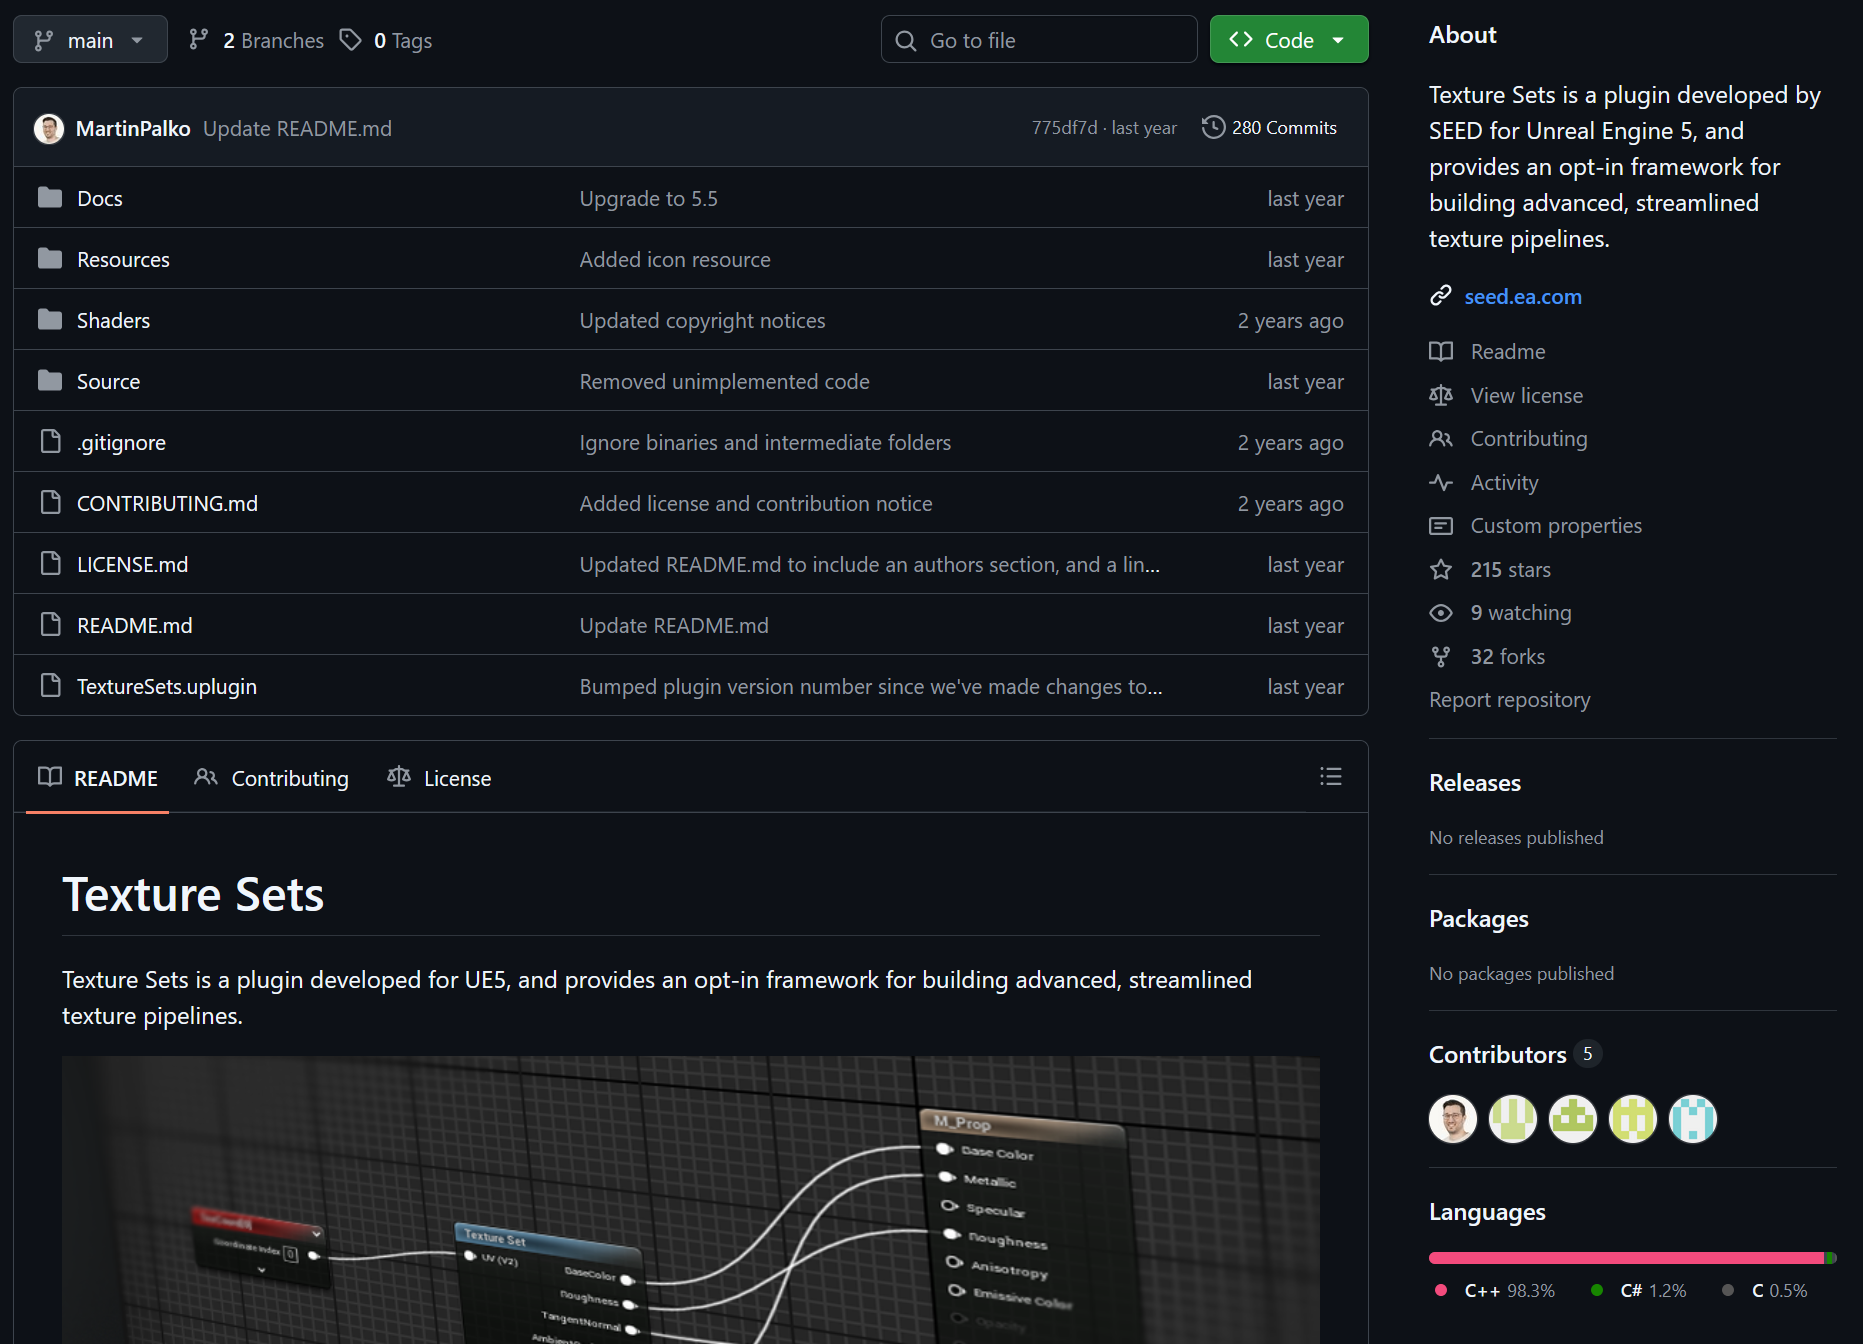Screen dimensions: 1863x1344
Task: View the 2 Branches list
Action: [x=257, y=40]
